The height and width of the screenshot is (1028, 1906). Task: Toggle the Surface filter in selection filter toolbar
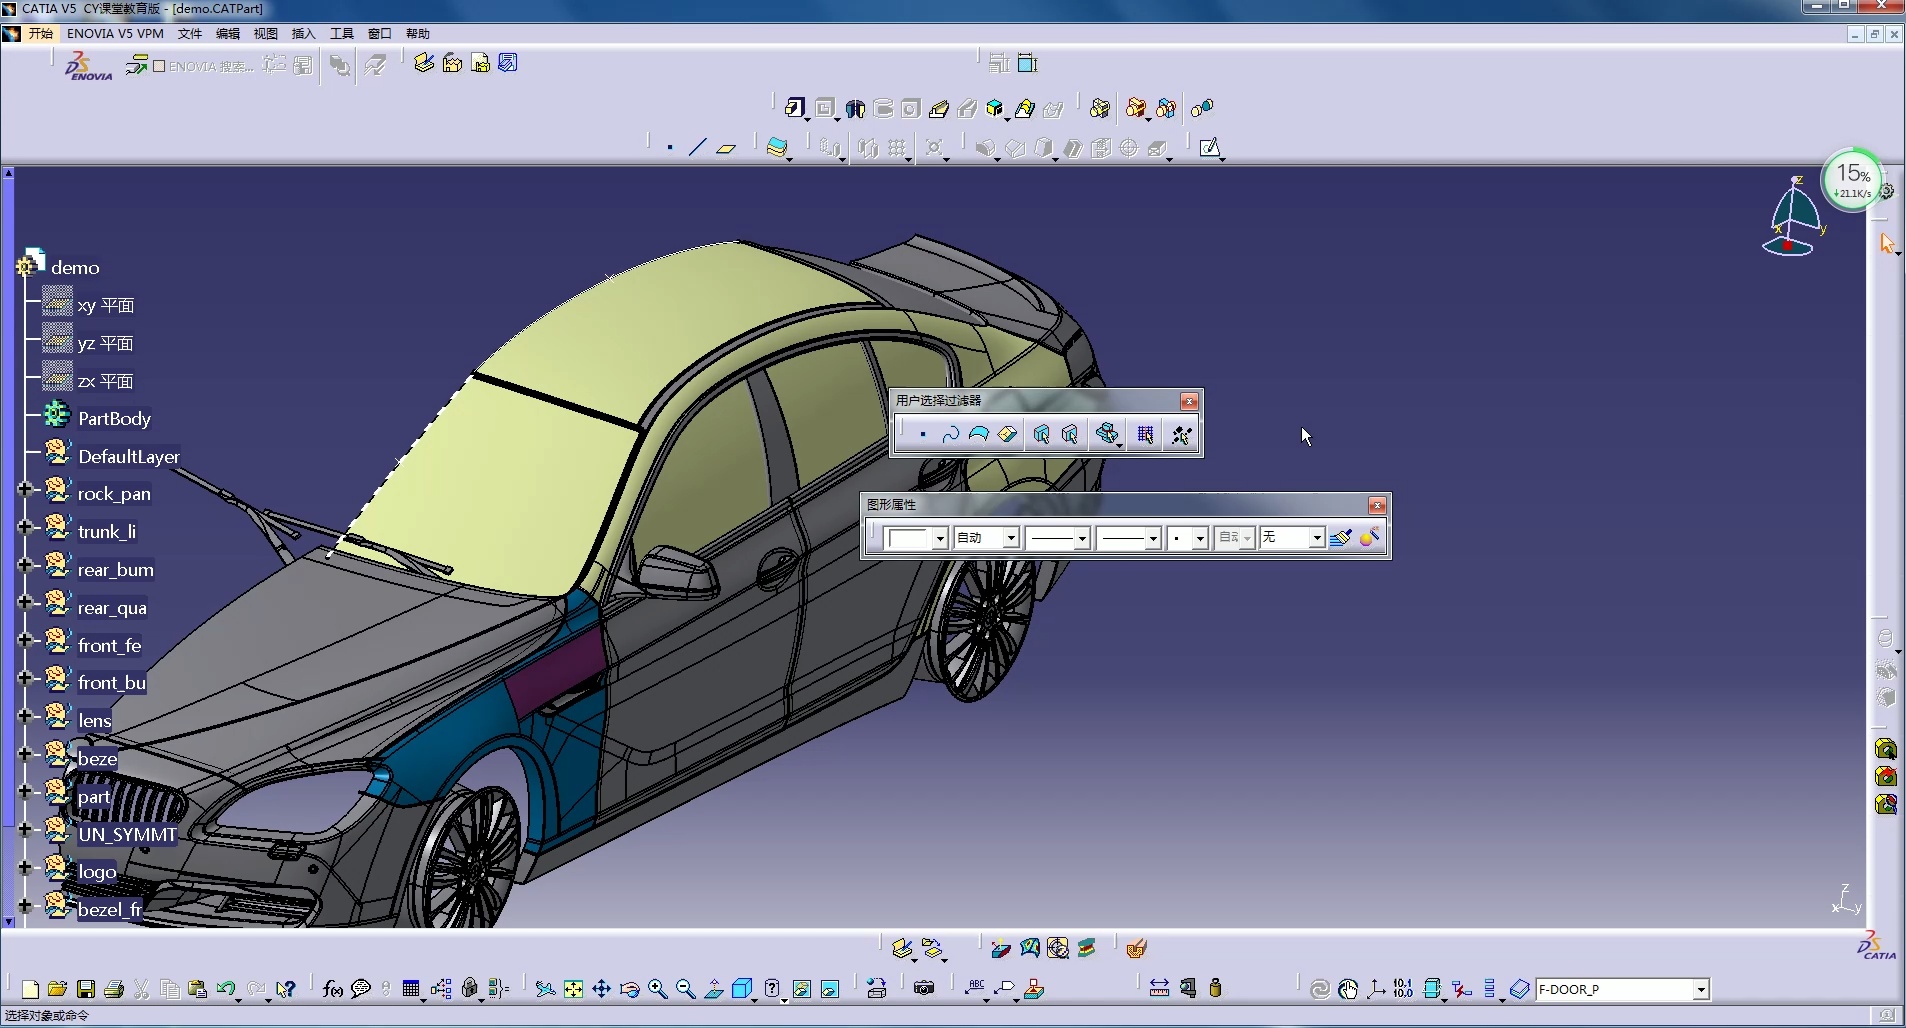pyautogui.click(x=978, y=434)
